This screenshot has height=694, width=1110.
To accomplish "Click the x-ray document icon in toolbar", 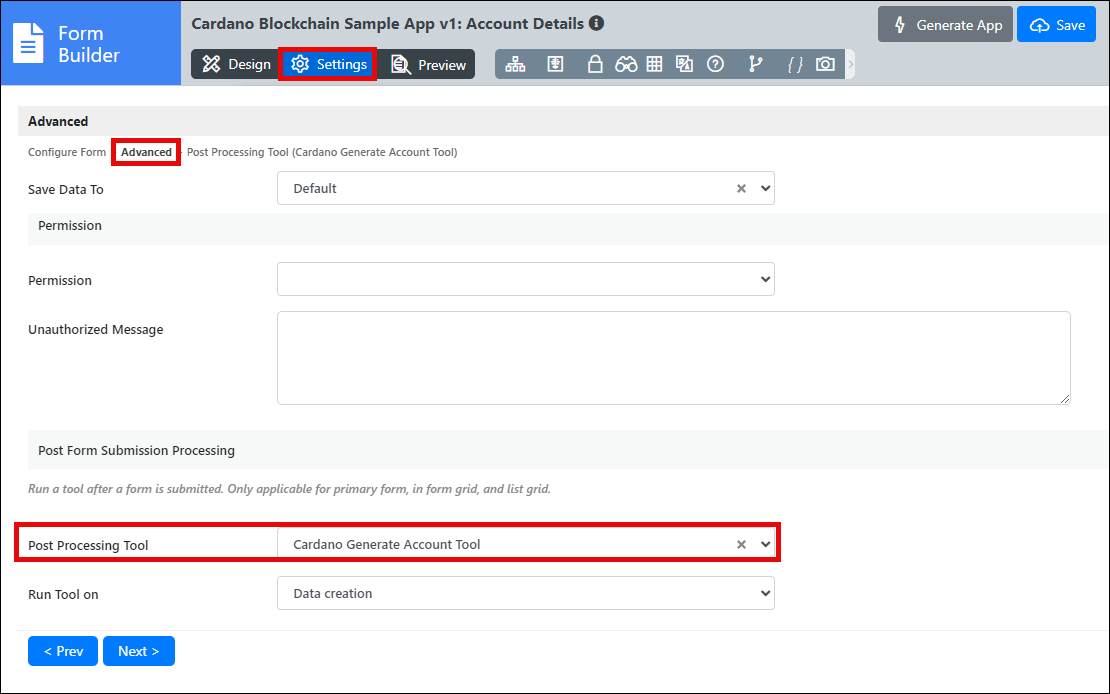I will pos(556,64).
